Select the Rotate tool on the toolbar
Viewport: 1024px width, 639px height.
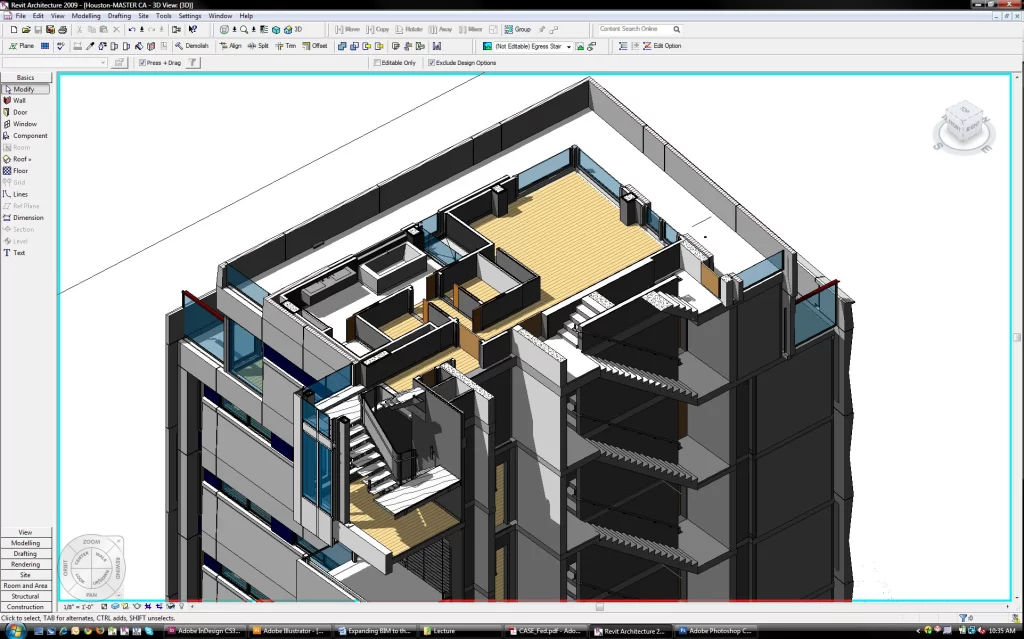[x=410, y=29]
